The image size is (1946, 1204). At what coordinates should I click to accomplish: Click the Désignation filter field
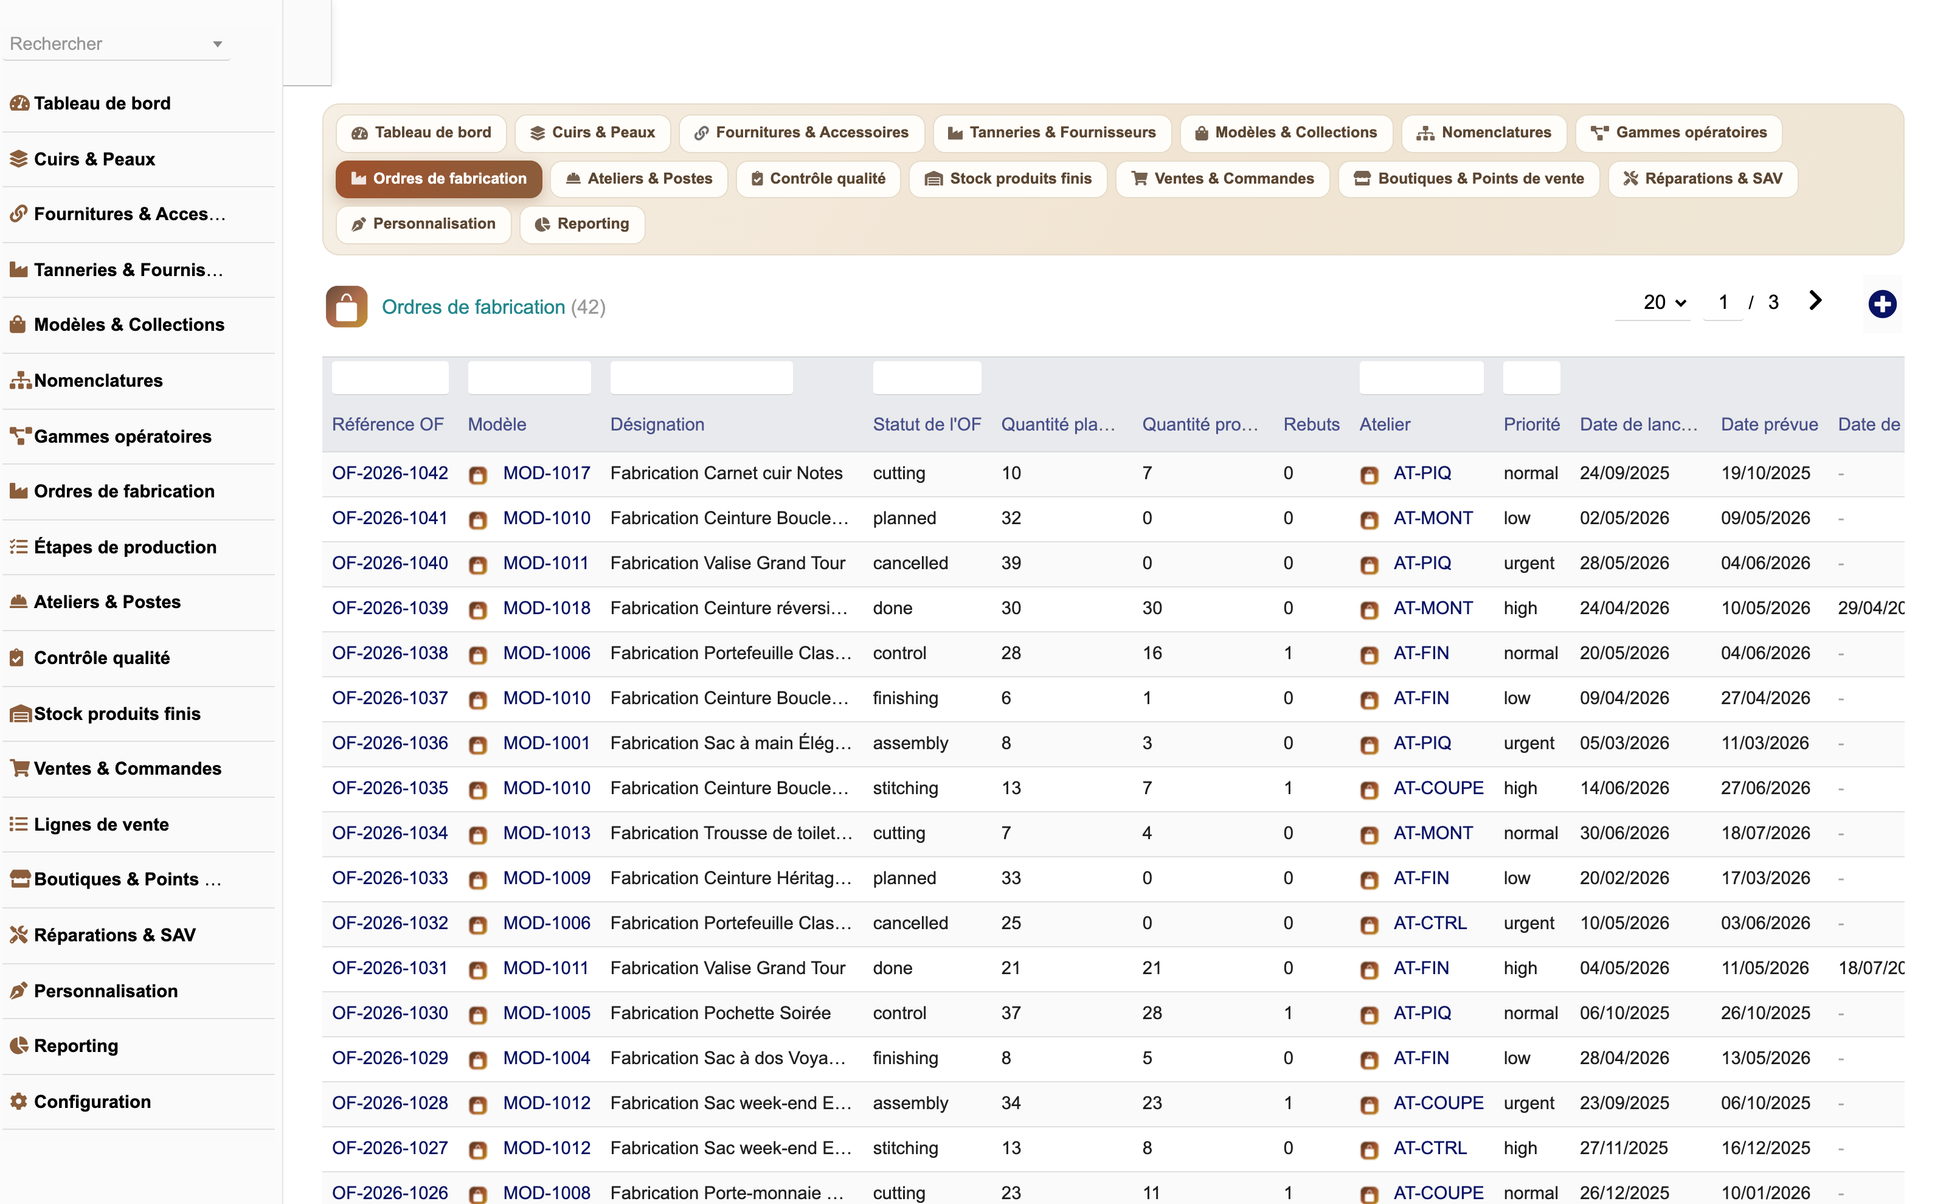(x=701, y=378)
